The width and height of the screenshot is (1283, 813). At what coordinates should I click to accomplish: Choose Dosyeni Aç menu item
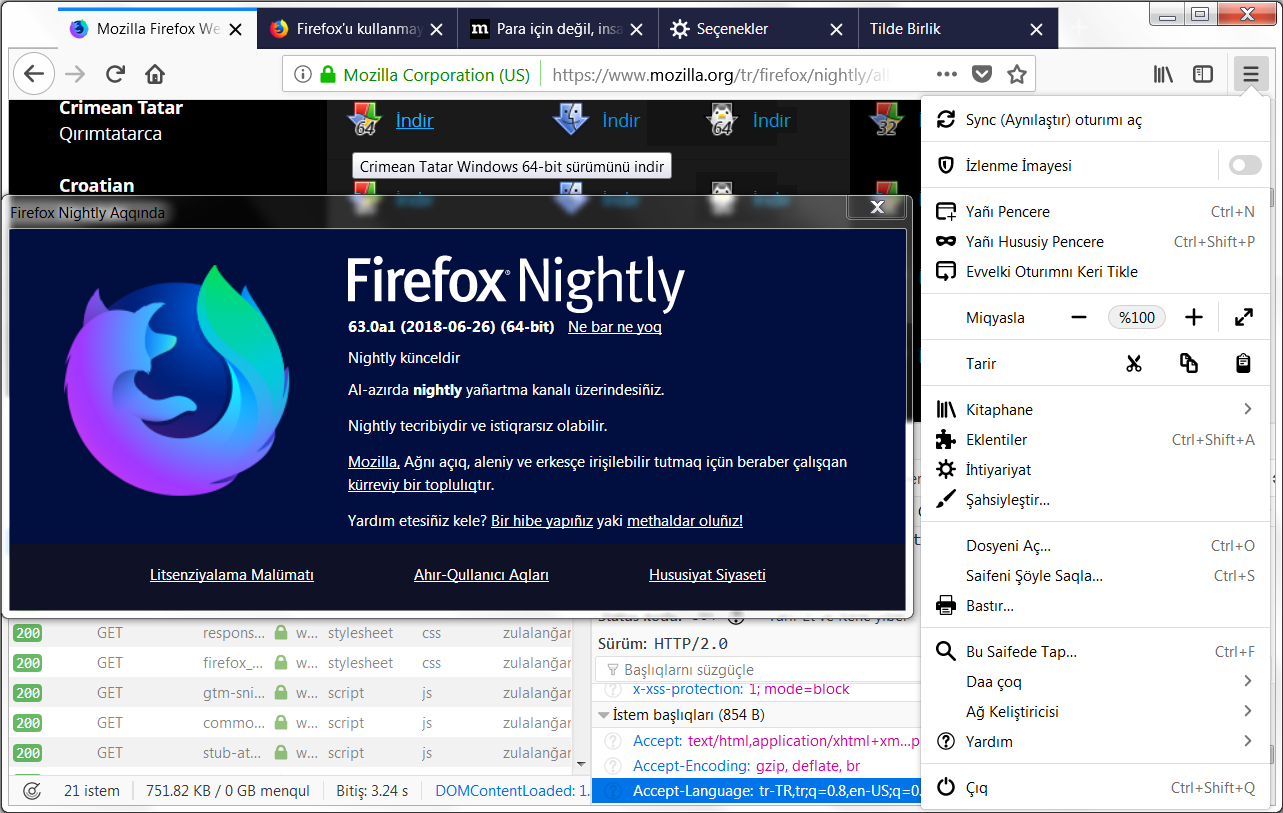click(1097, 546)
